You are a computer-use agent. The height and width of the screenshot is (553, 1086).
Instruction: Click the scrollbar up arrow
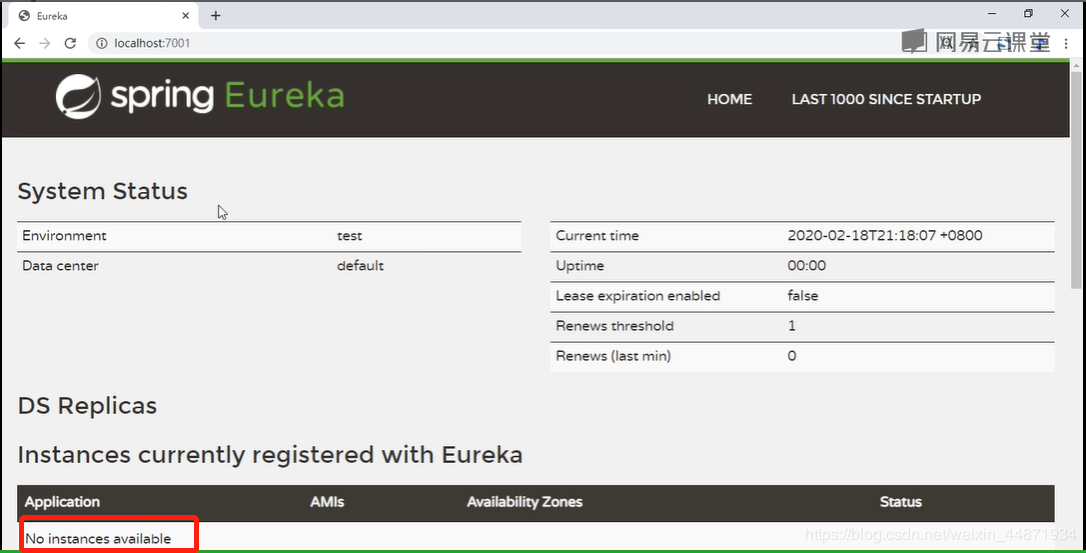(x=1076, y=66)
